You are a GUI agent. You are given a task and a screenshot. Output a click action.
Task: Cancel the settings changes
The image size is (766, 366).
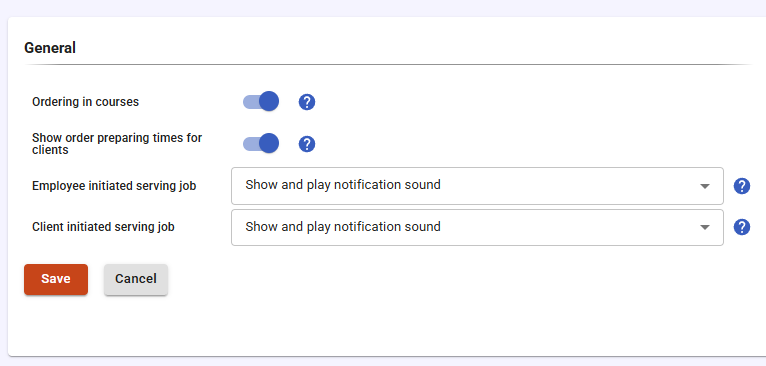tap(136, 279)
